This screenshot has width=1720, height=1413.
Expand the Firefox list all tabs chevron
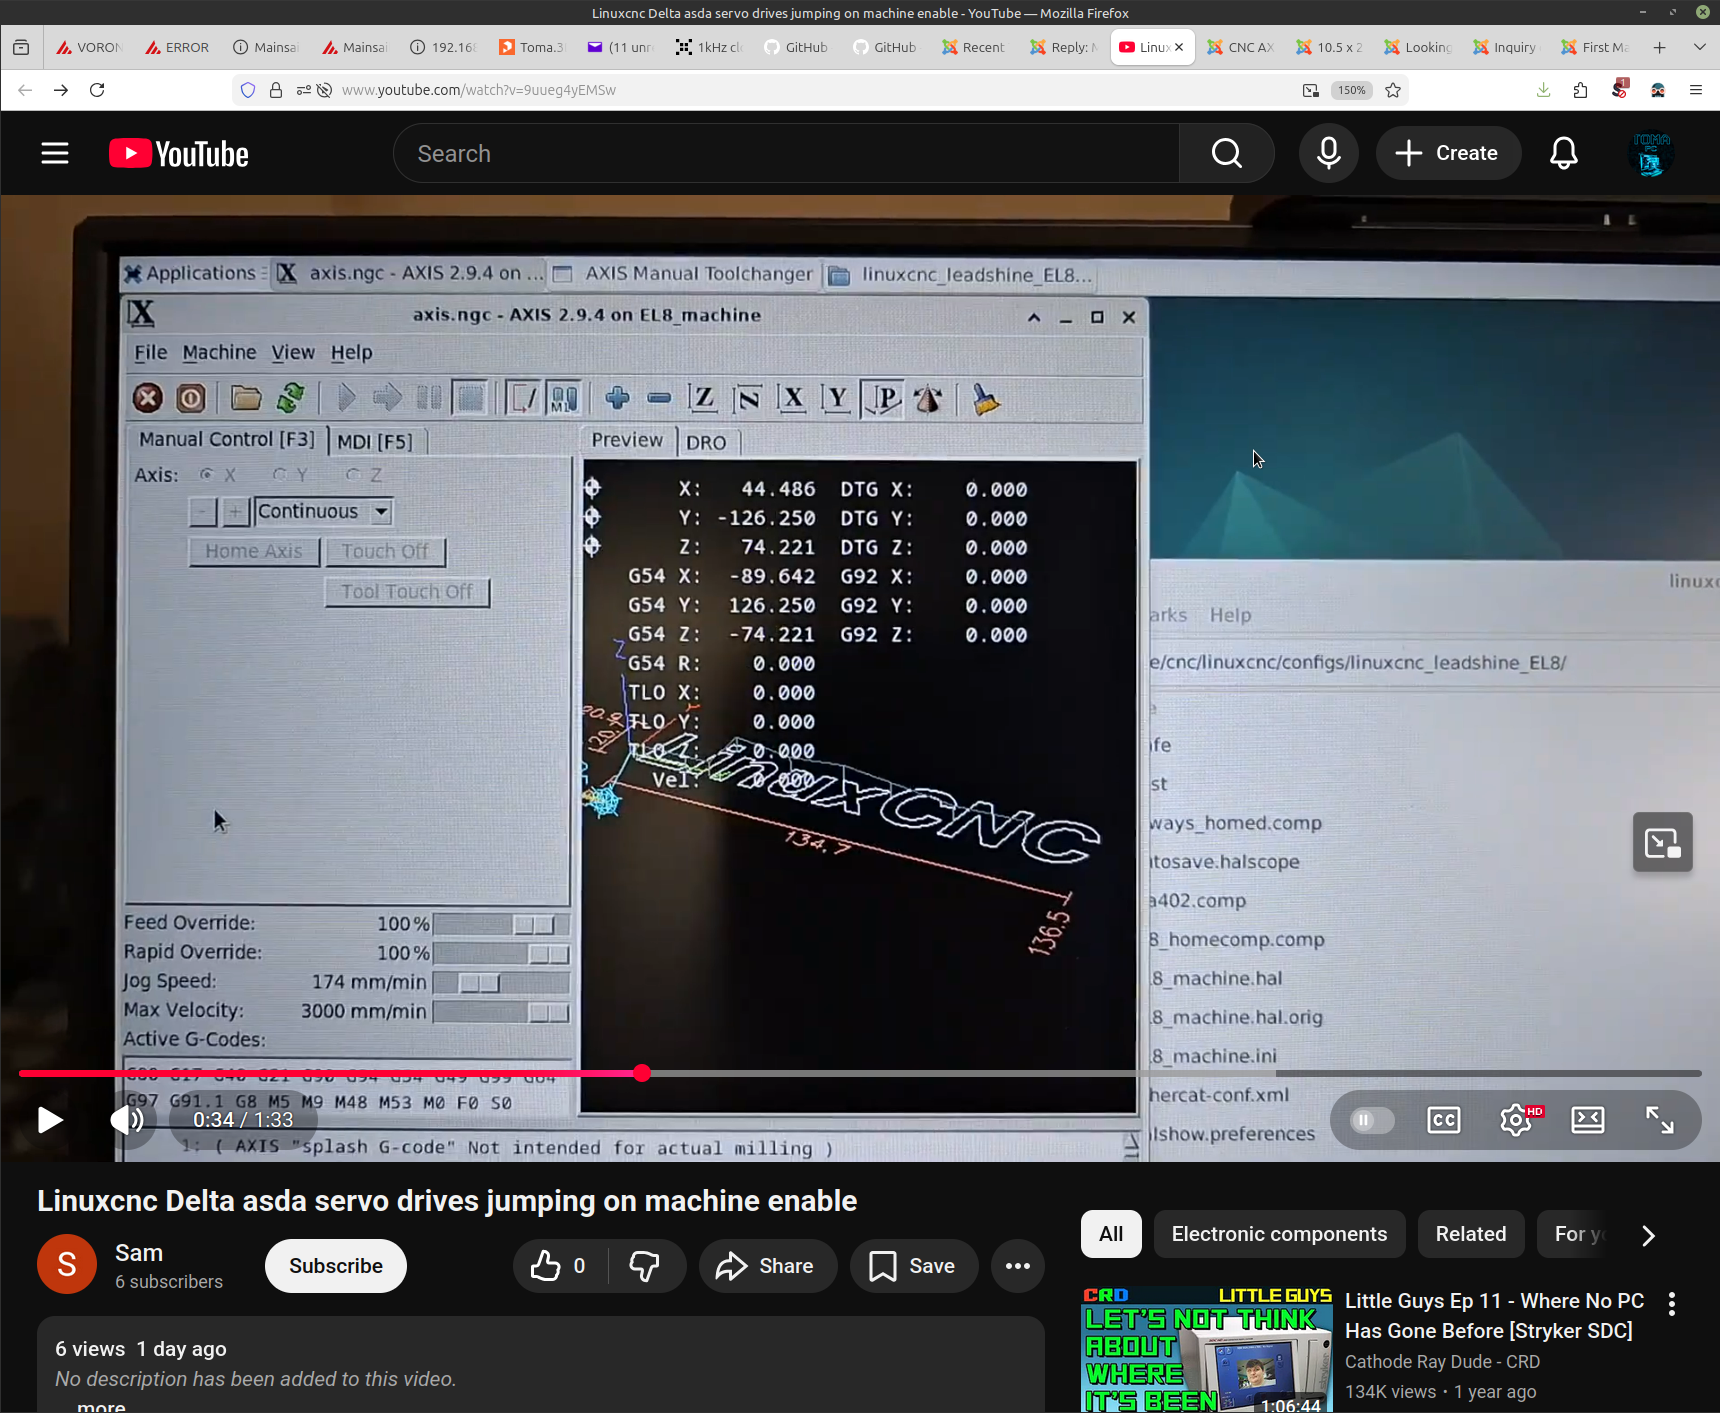1699,47
